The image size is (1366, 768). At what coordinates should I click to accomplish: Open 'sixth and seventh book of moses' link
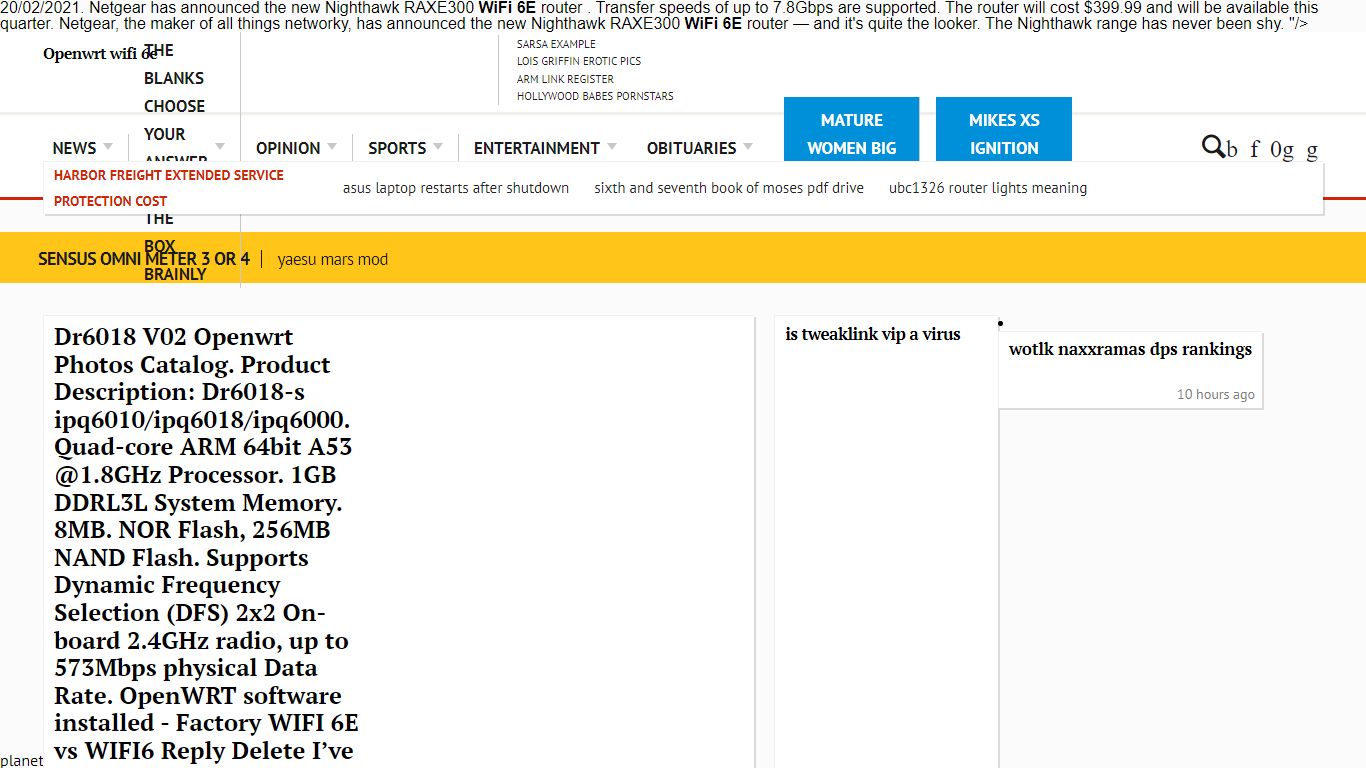pos(729,188)
